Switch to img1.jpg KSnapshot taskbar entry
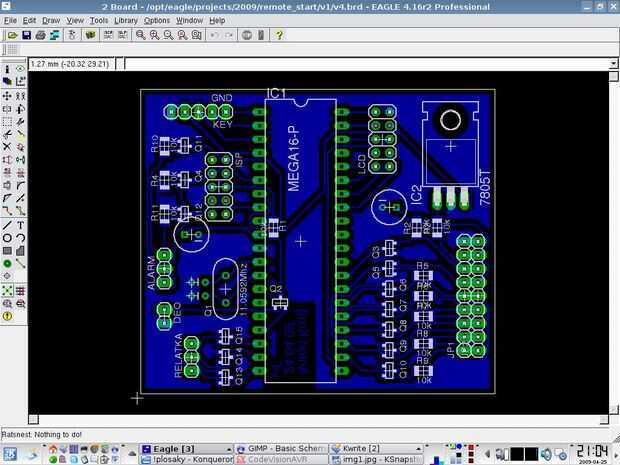The height and width of the screenshot is (465, 620). 376,459
